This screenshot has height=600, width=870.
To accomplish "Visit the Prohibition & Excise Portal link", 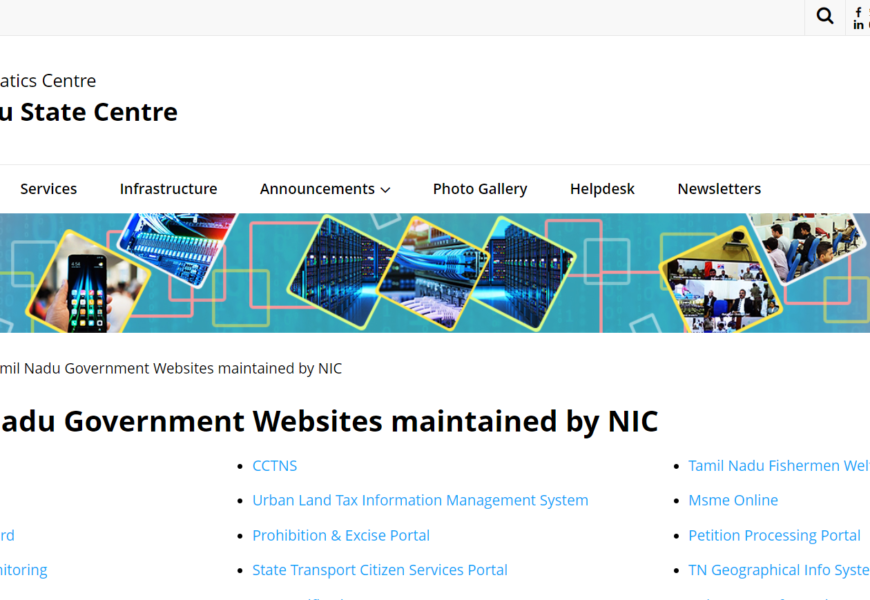I will coord(341,535).
